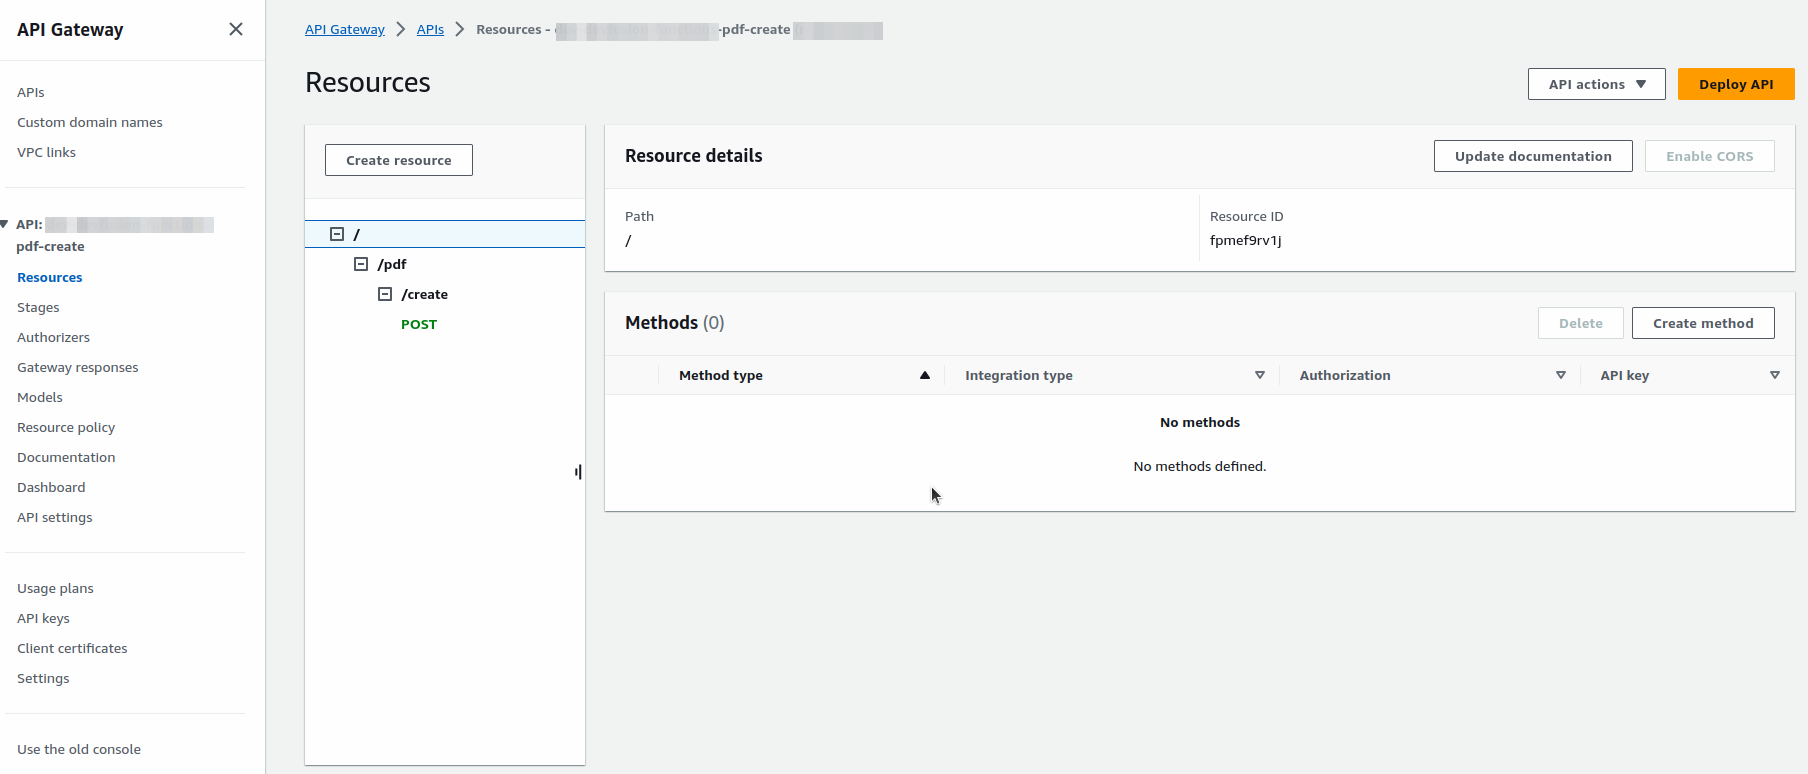Click the APIs breadcrumb link

point(430,29)
